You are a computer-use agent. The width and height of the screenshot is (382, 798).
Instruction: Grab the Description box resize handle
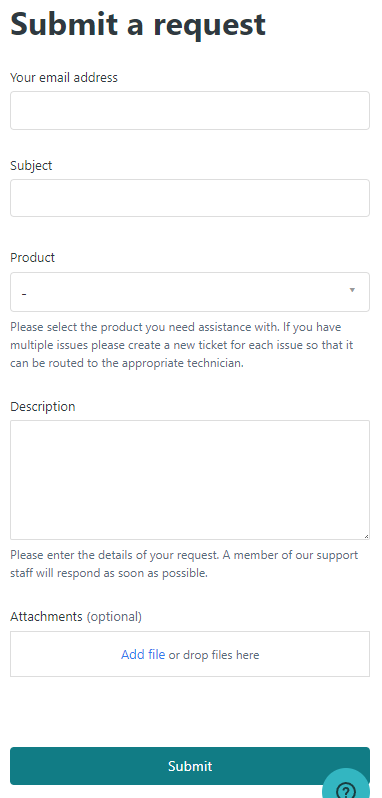pos(366,536)
